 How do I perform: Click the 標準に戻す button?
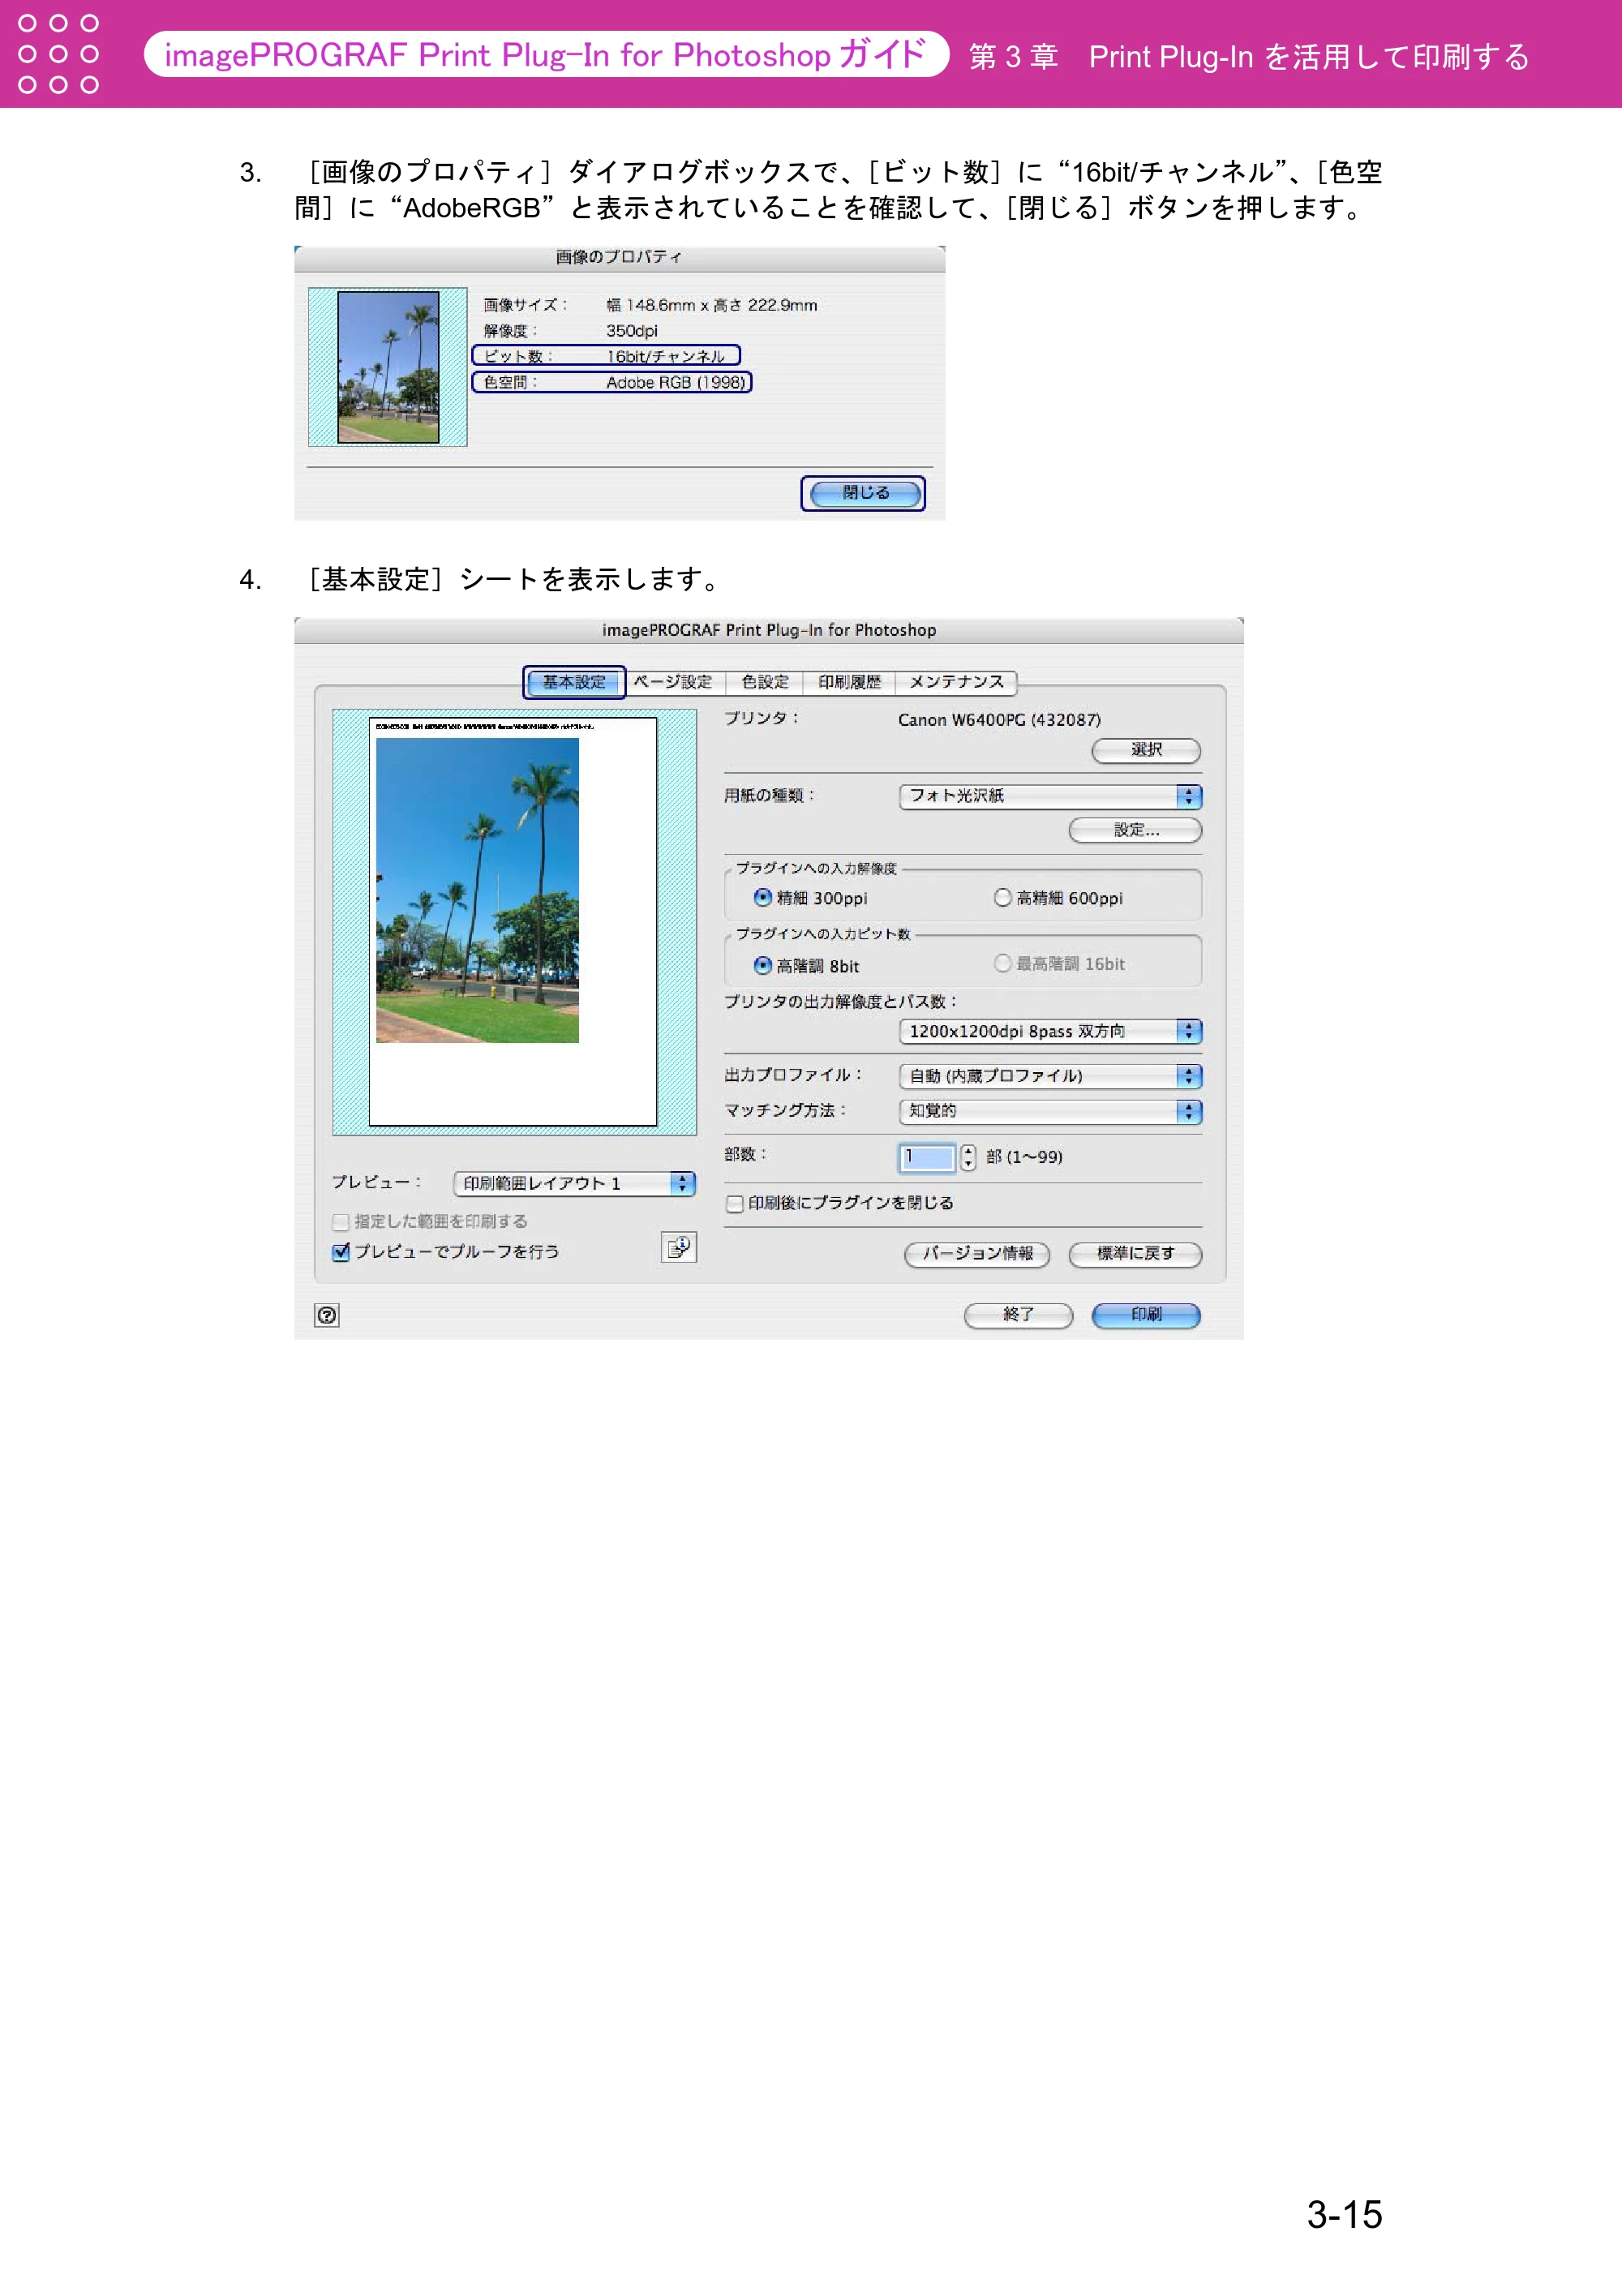[1135, 1254]
